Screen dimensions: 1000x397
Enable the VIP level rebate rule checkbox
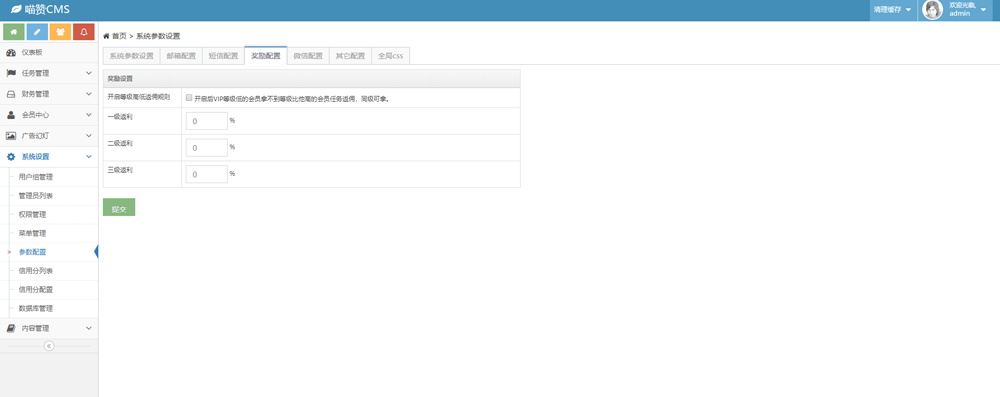189,98
